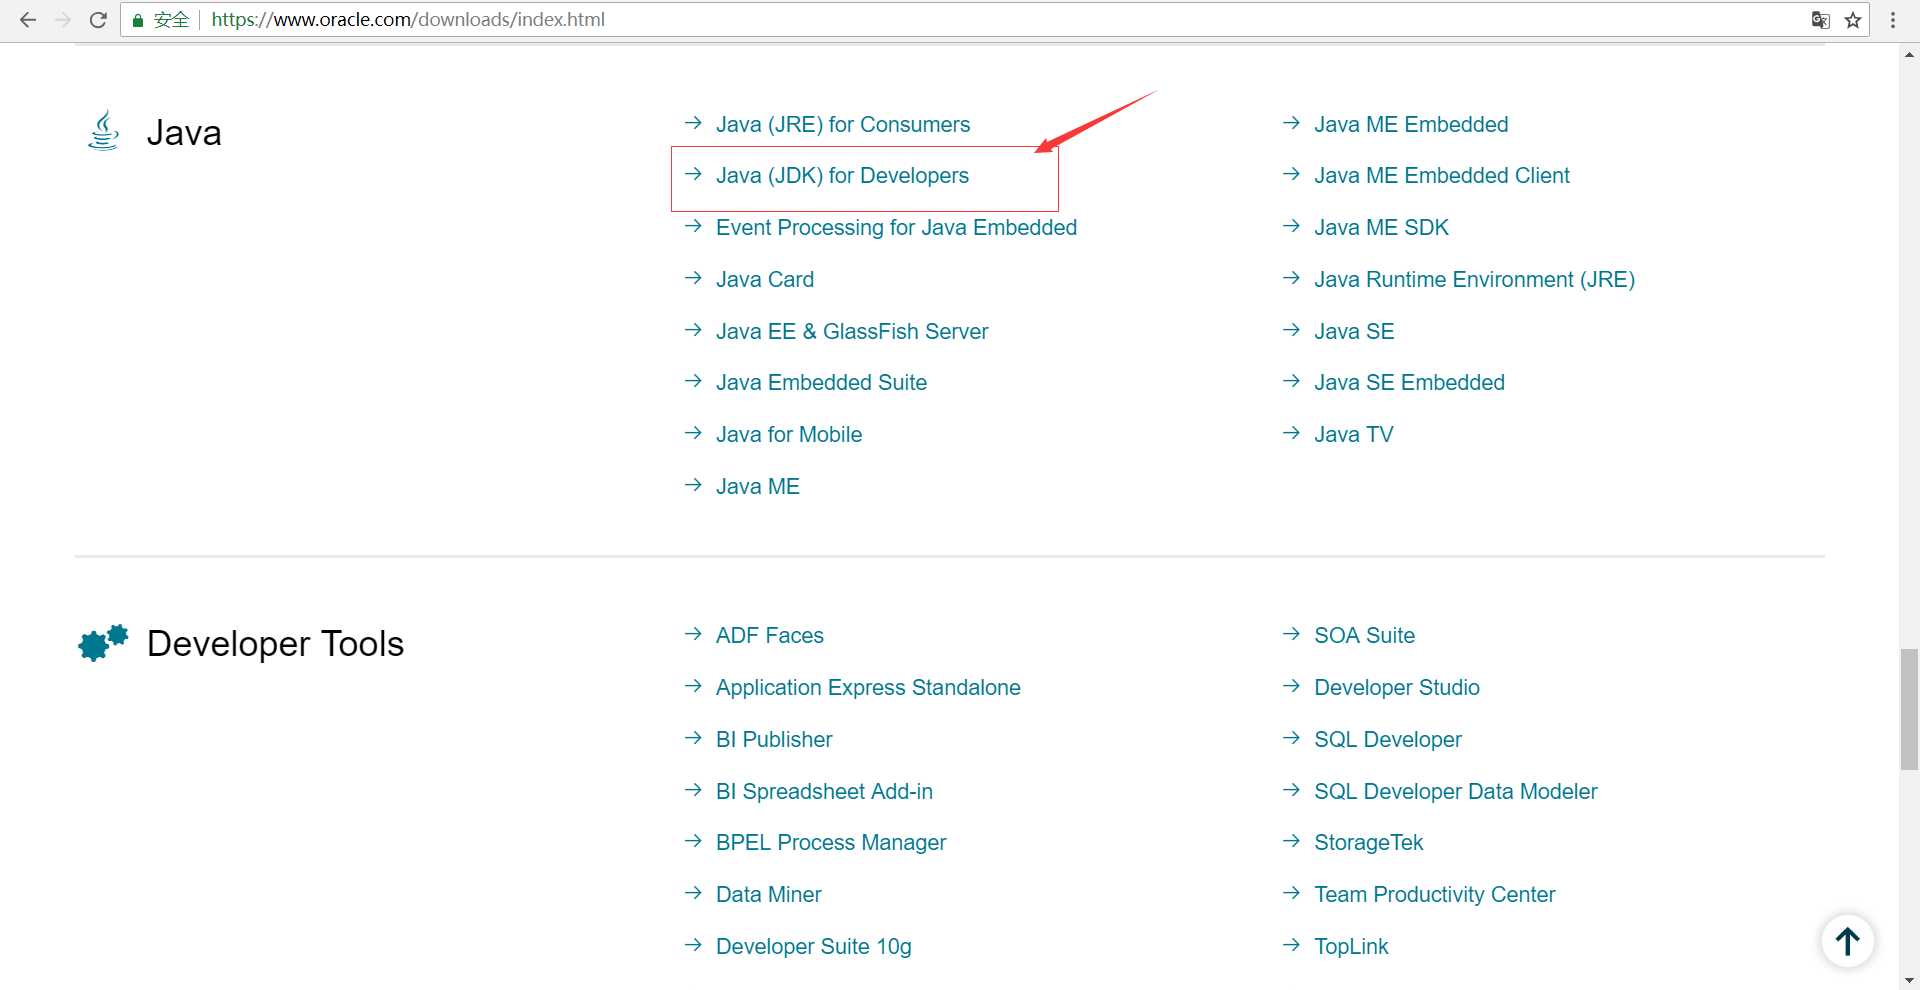This screenshot has height=990, width=1920.
Task: Open the ADF Faces link
Action: [770, 636]
